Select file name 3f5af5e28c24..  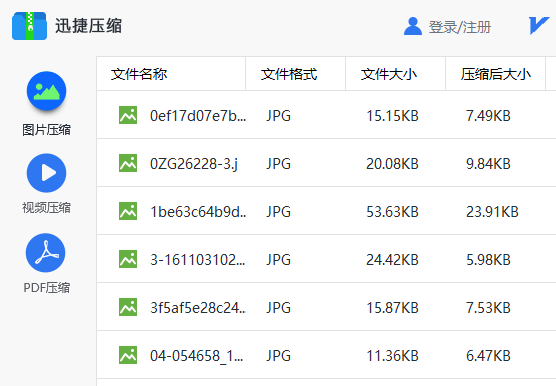coord(198,308)
